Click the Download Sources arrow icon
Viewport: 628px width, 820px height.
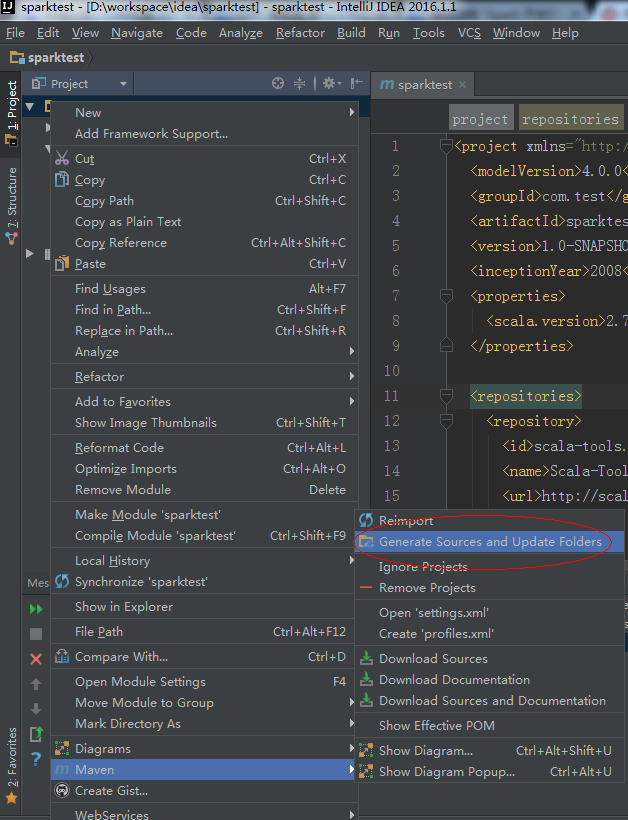pyautogui.click(x=366, y=658)
